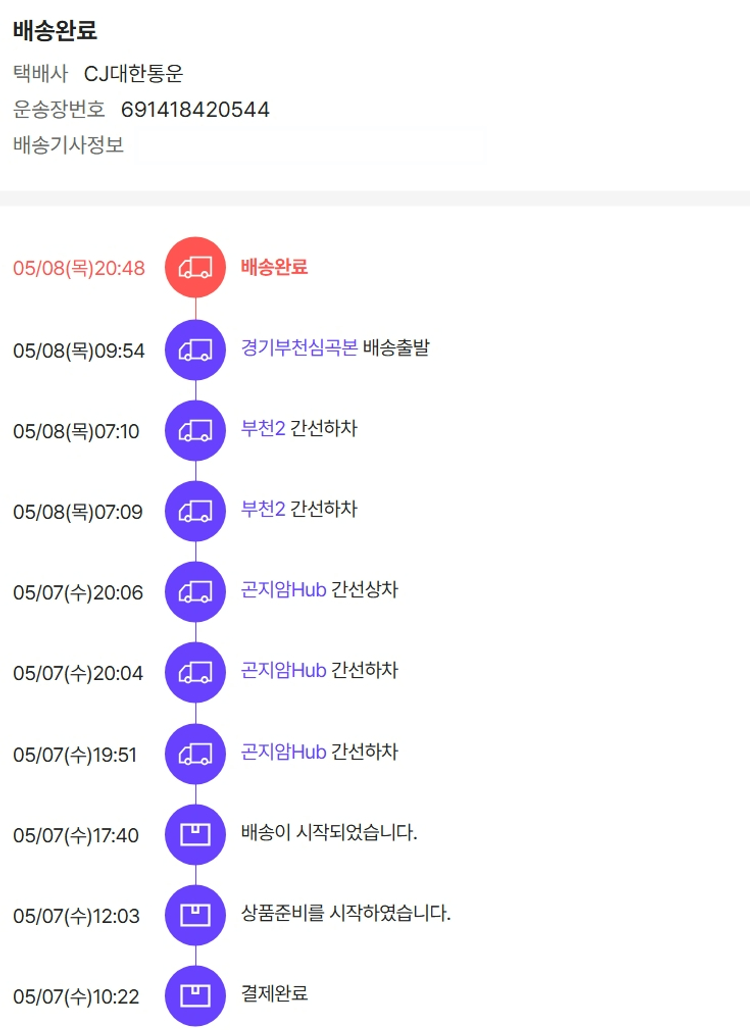Click the courier name CJ대한통운
Image resolution: width=750 pixels, height=1033 pixels.
pyautogui.click(x=134, y=74)
